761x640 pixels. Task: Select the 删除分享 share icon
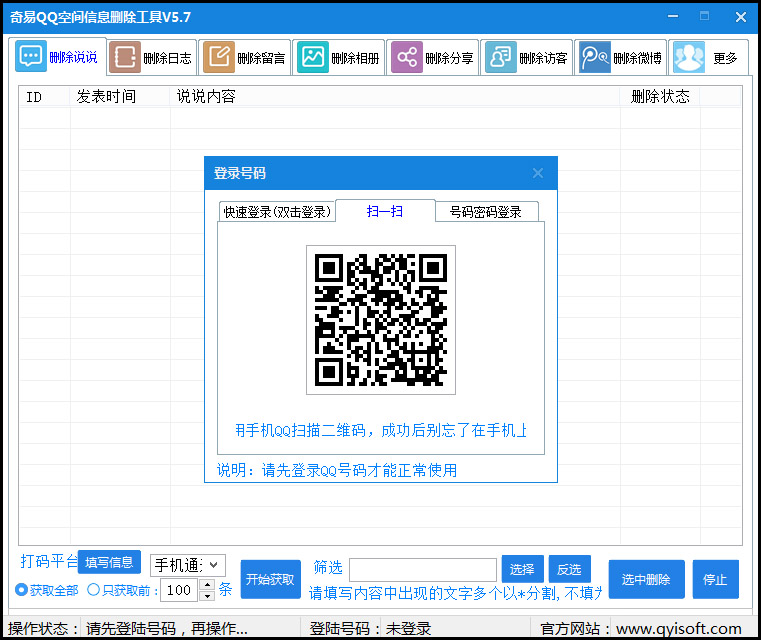point(406,58)
